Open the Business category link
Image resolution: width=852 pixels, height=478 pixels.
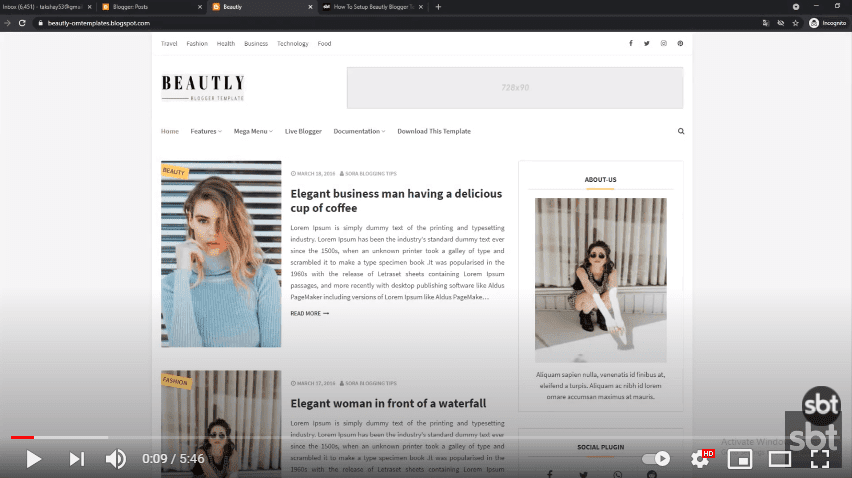[x=256, y=43]
